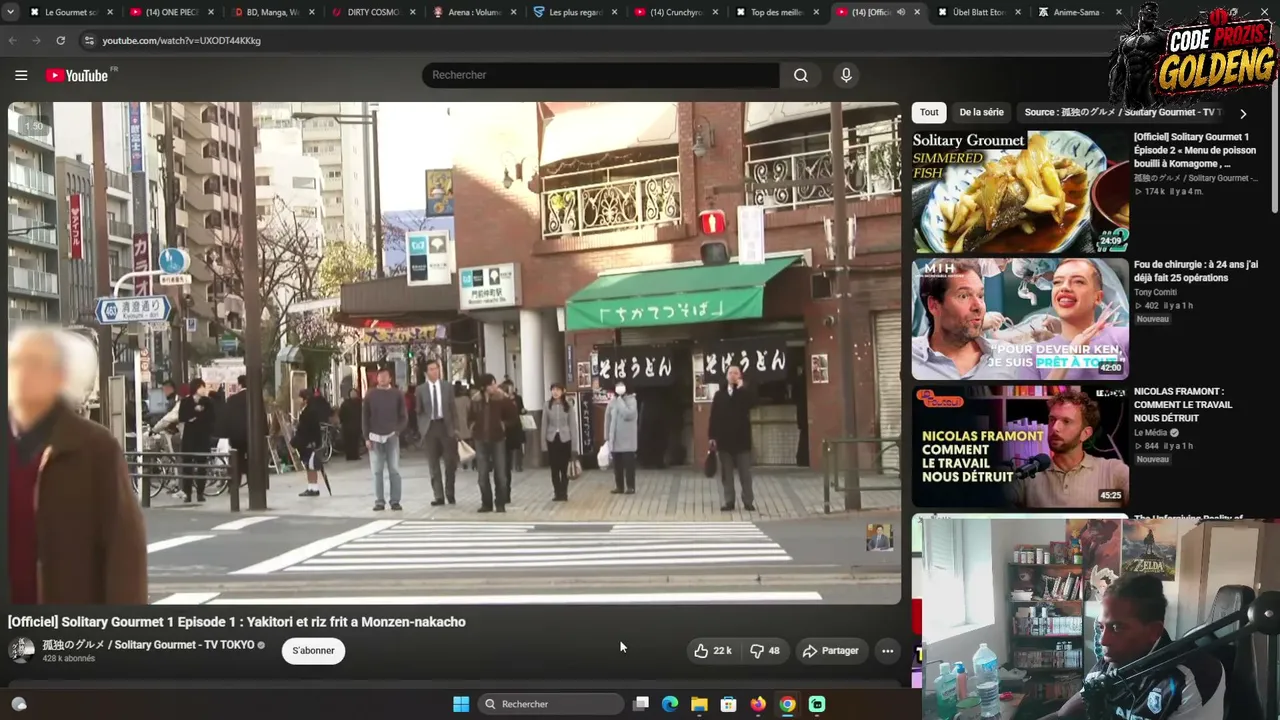
Task: Go back with the browser back arrow
Action: coord(13,40)
